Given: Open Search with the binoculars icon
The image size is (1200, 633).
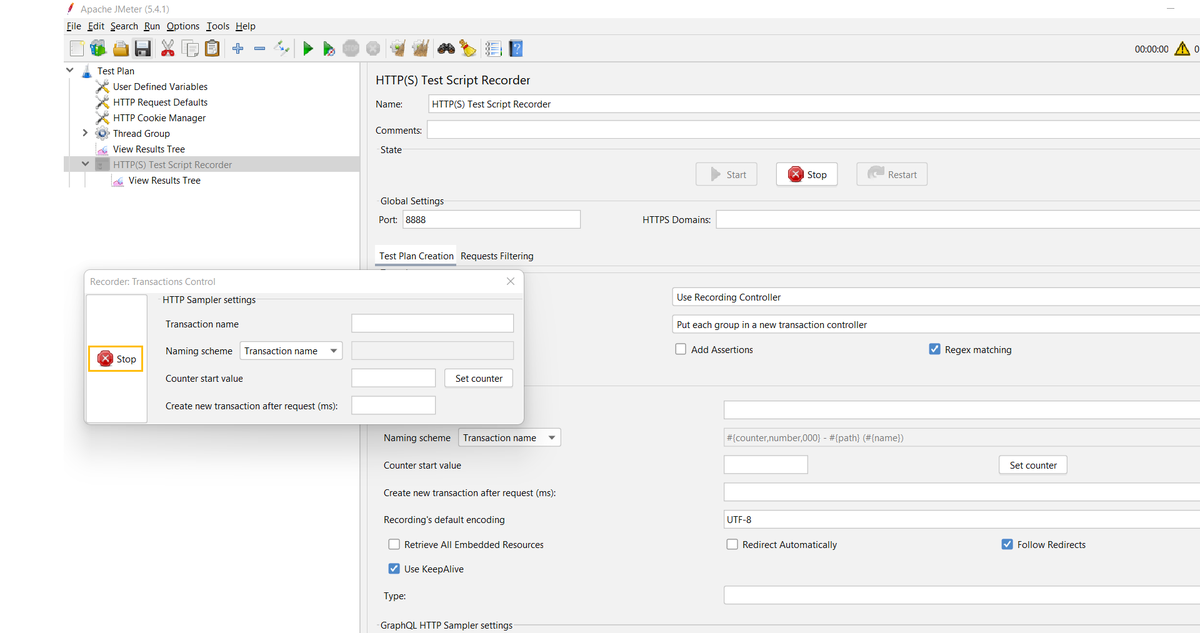Looking at the screenshot, I should pos(446,48).
